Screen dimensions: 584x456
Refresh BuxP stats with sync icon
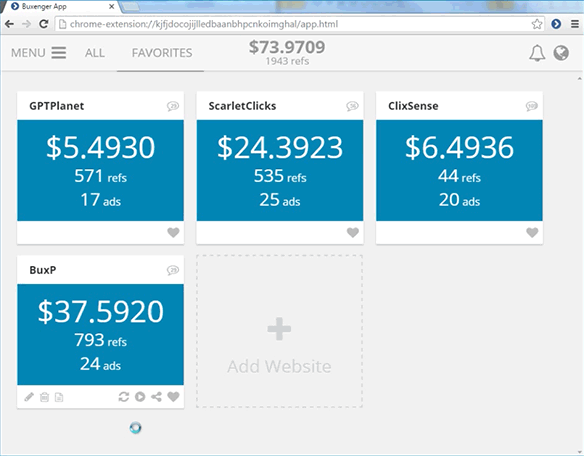point(124,397)
